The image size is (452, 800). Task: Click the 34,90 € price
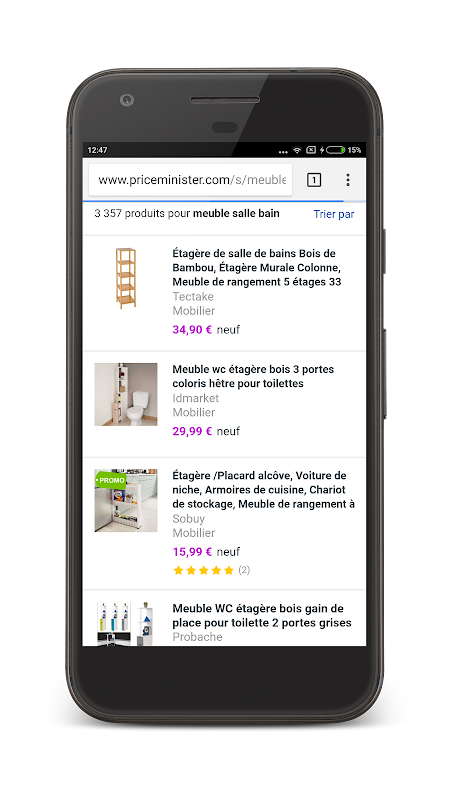[192, 330]
